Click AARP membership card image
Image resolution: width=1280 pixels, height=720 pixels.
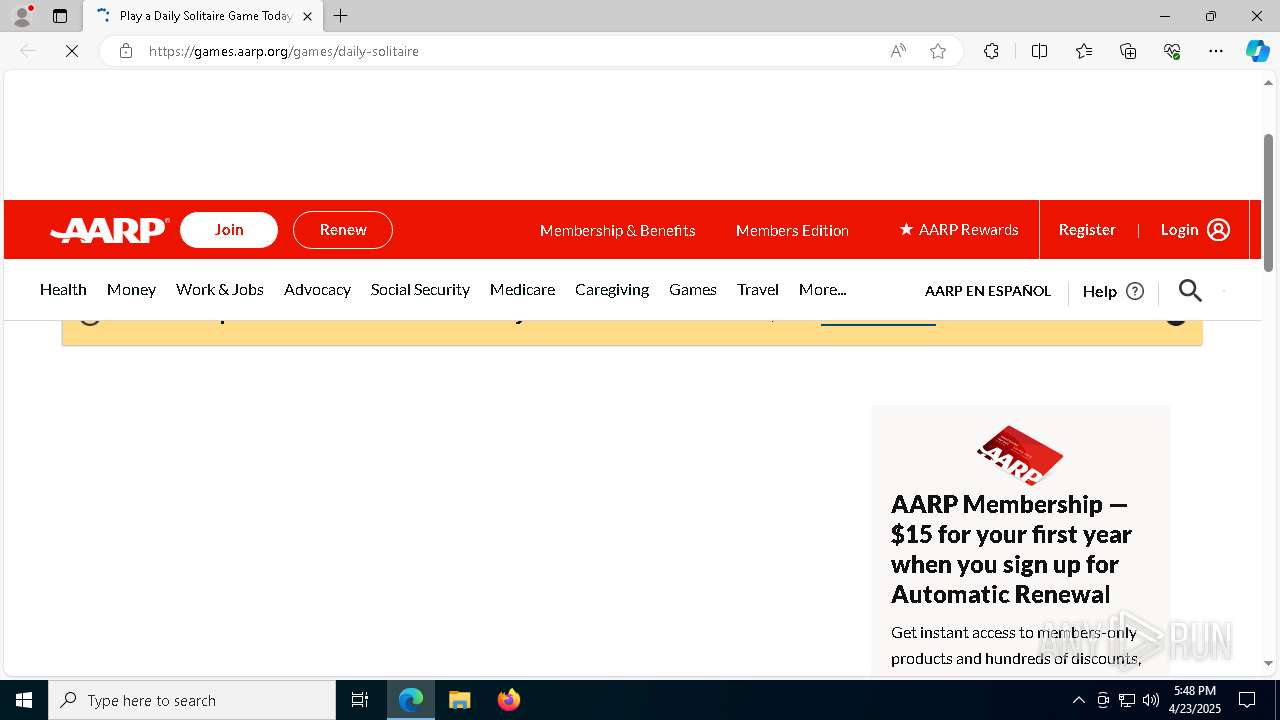click(x=1020, y=455)
